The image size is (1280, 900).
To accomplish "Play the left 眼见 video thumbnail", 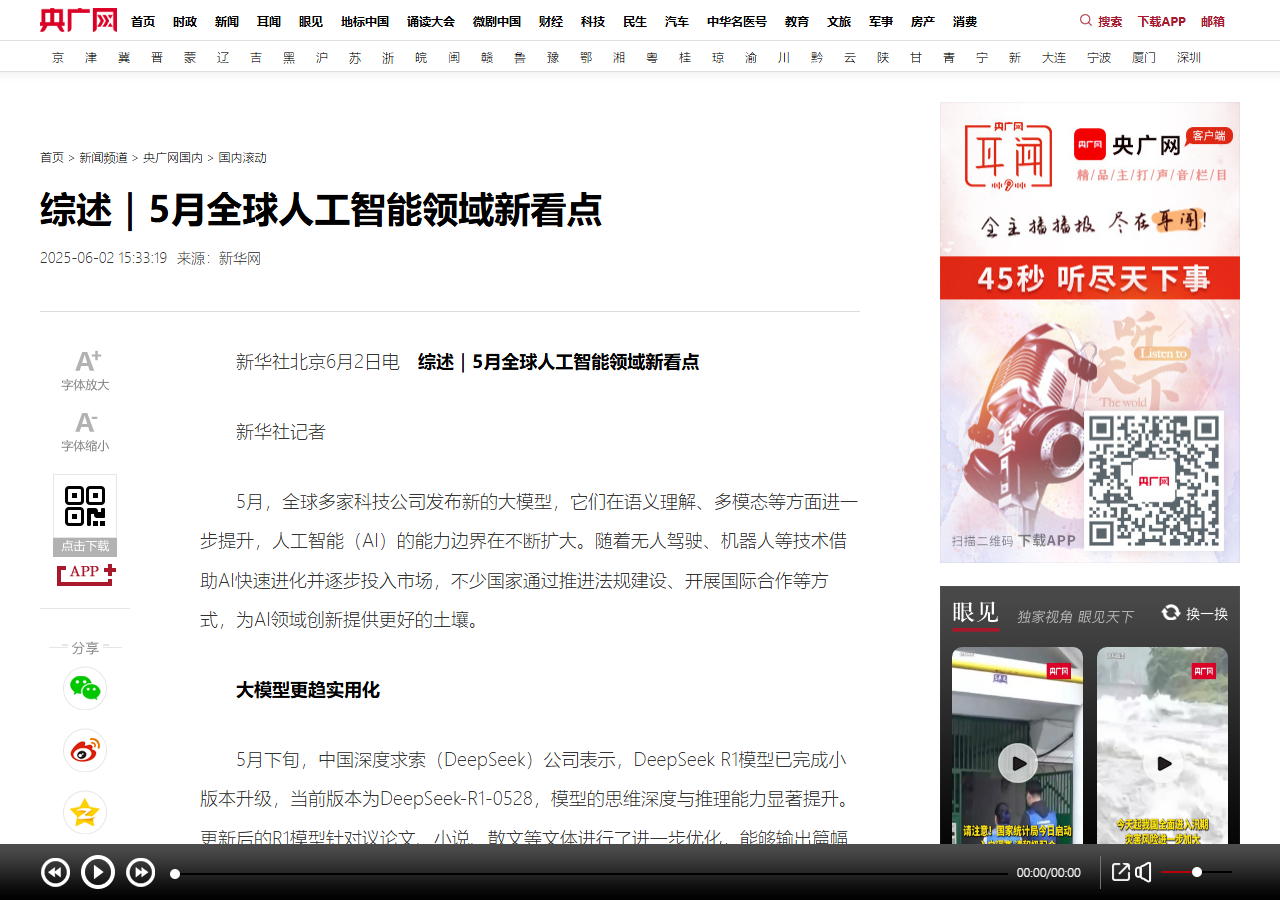I will [1017, 763].
